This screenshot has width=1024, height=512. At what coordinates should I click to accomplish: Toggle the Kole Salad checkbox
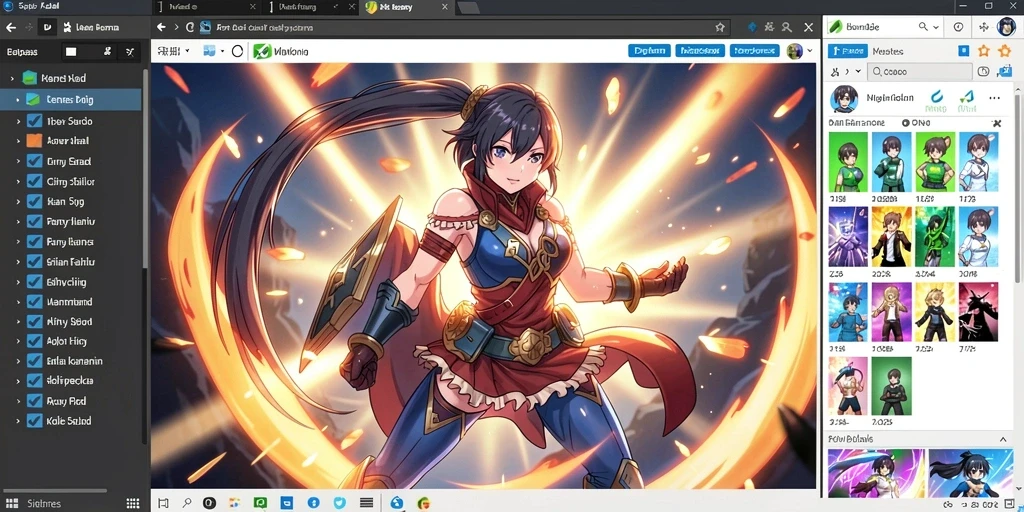(34, 421)
